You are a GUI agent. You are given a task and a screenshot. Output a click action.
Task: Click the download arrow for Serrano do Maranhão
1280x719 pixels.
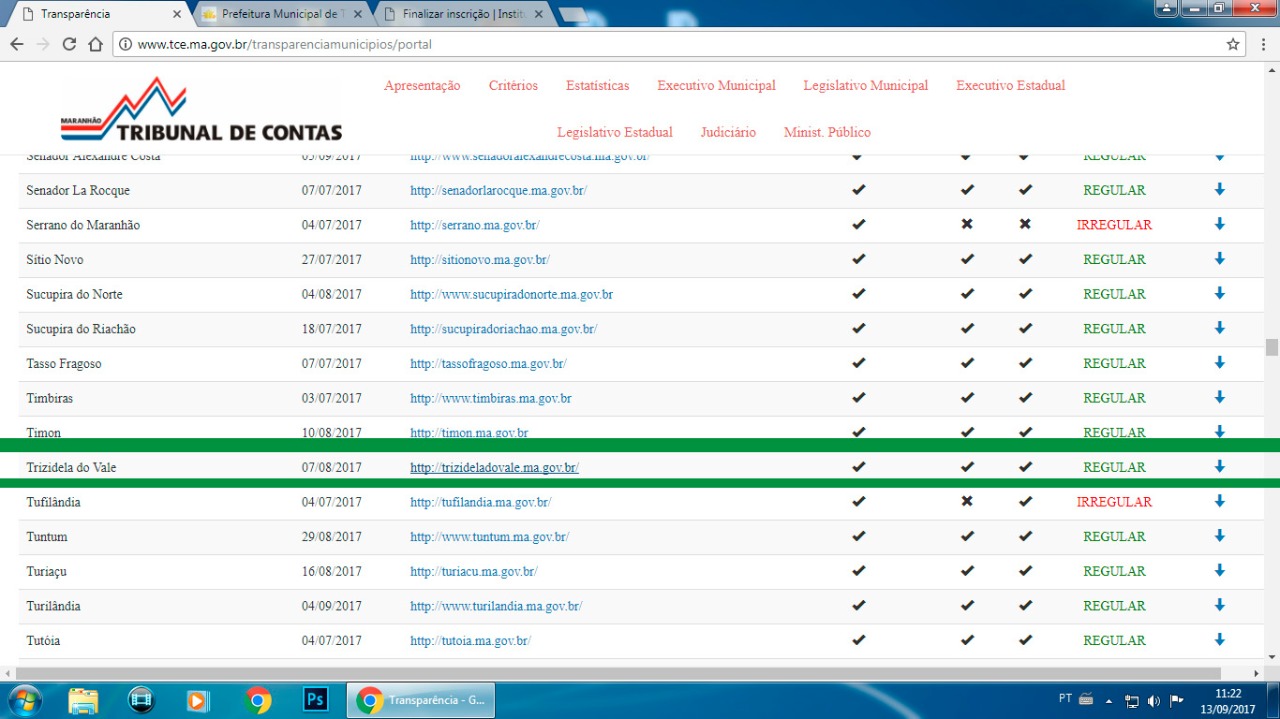[x=1219, y=224]
